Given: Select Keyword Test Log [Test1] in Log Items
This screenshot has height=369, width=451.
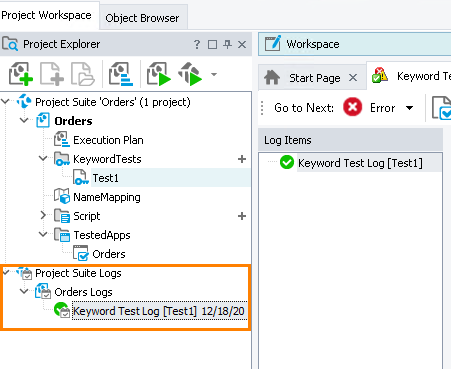Looking at the screenshot, I should 360,163.
